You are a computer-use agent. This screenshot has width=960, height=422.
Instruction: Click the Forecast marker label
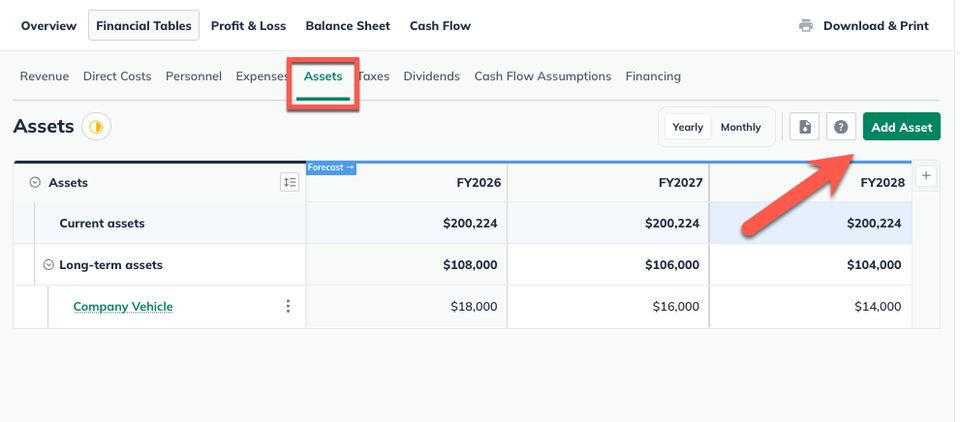click(331, 167)
